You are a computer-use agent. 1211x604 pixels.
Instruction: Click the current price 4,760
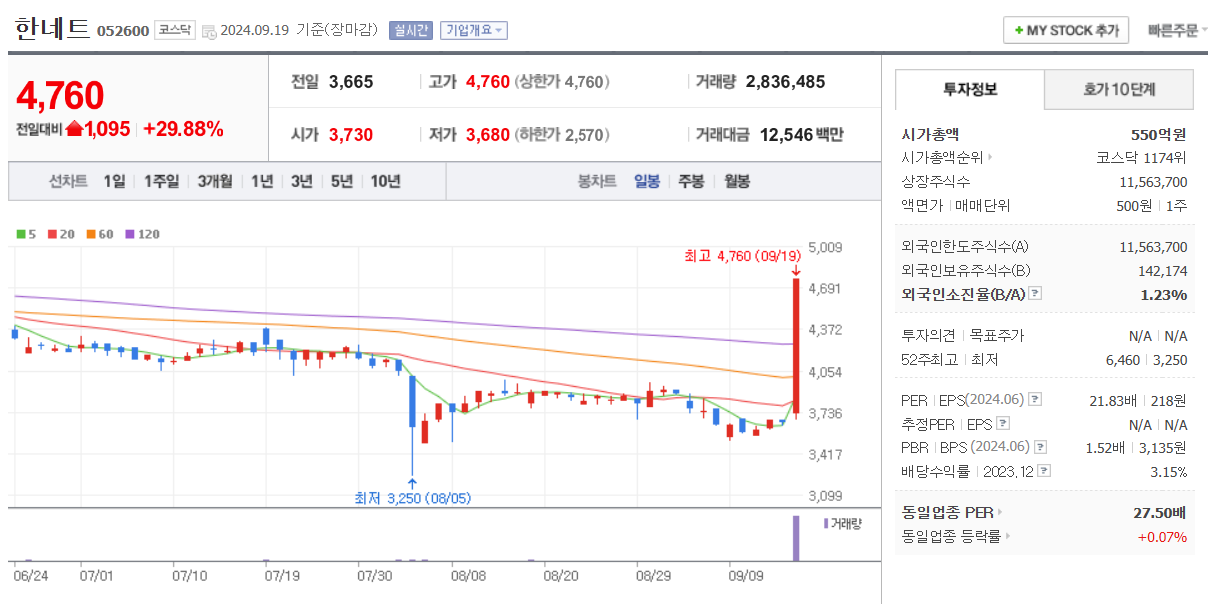pyautogui.click(x=60, y=95)
